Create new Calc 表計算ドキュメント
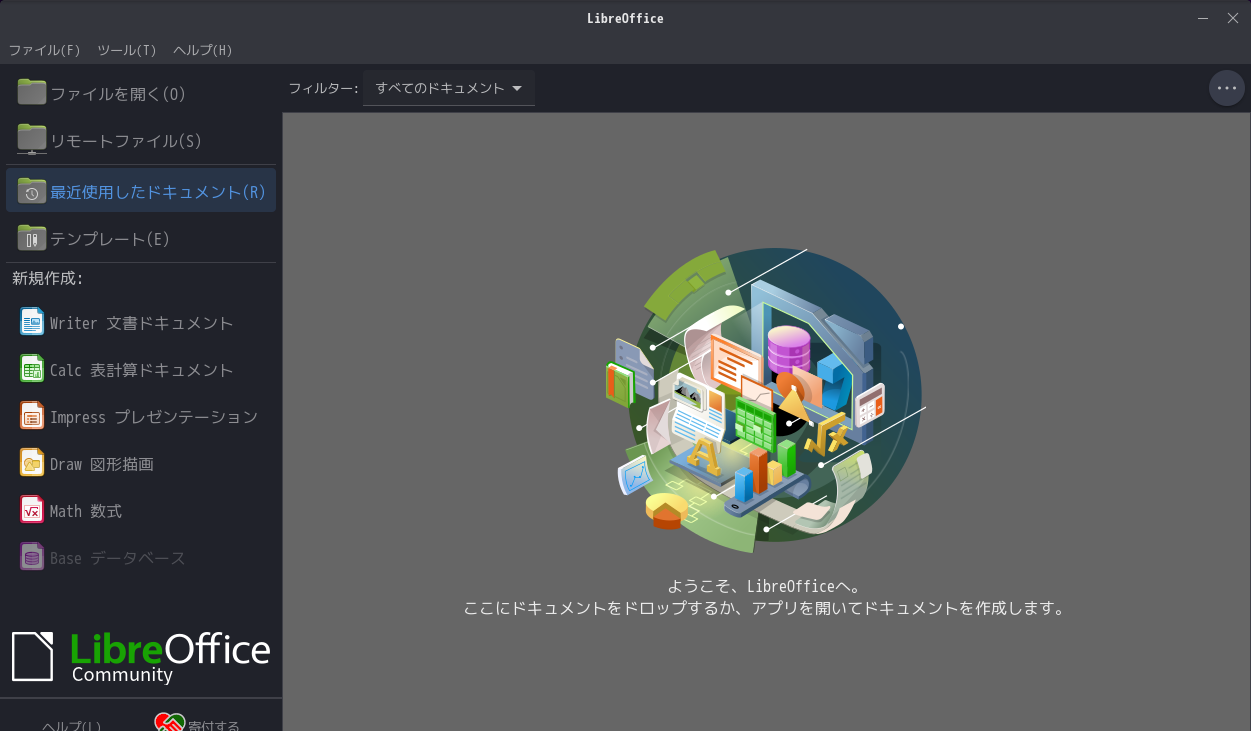 pos(141,369)
